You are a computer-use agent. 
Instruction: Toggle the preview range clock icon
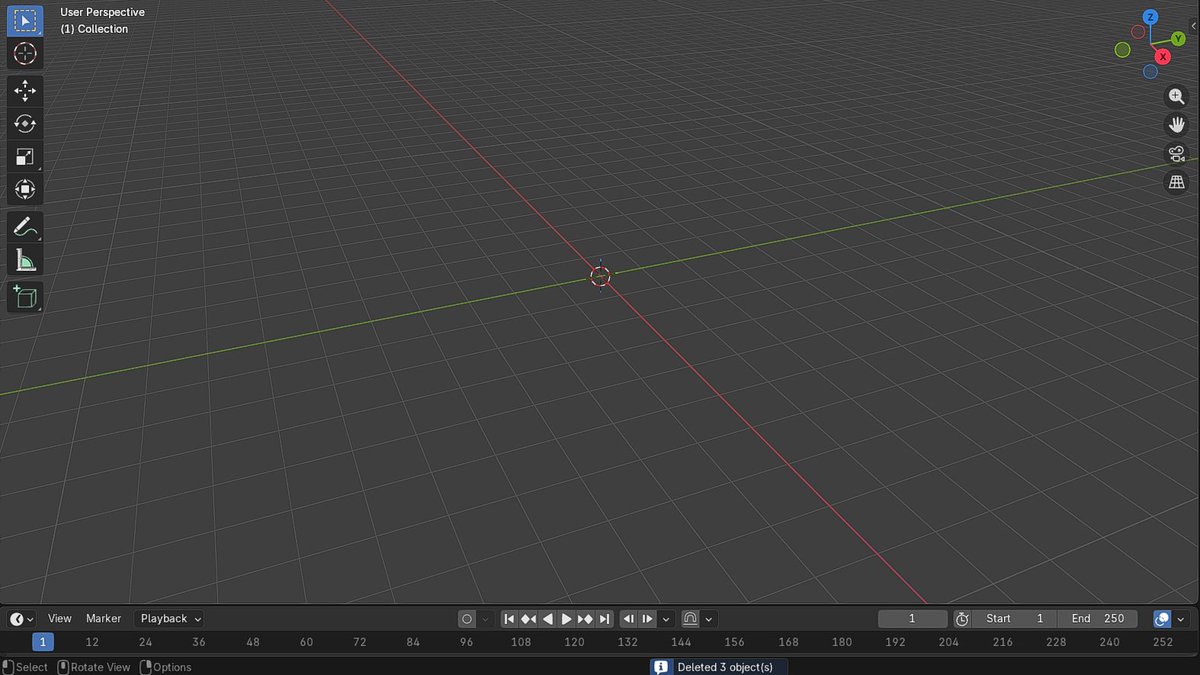coord(962,619)
